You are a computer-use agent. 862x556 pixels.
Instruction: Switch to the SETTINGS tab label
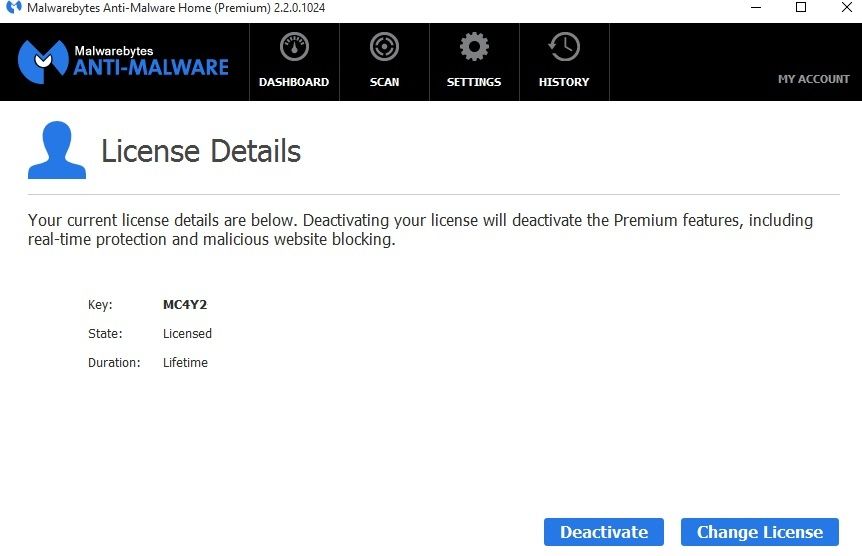coord(474,82)
